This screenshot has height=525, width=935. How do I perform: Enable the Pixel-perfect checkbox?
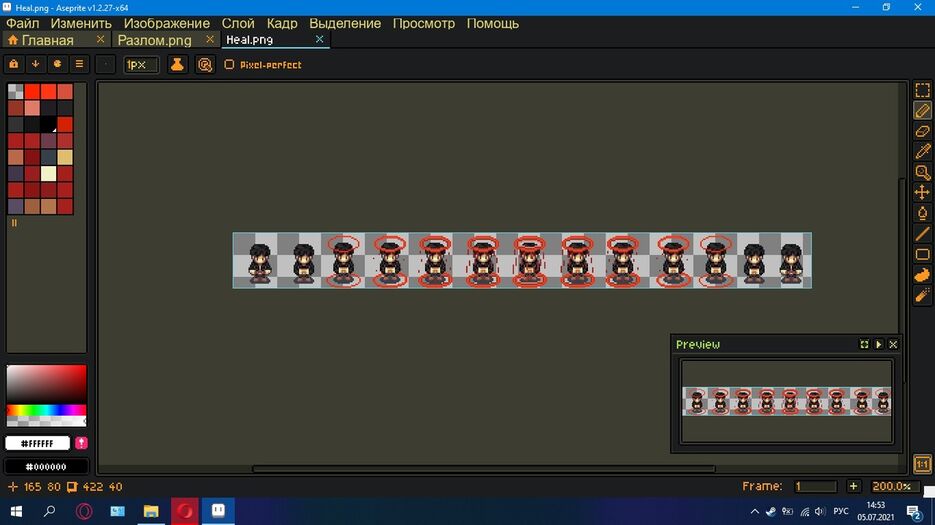click(229, 64)
